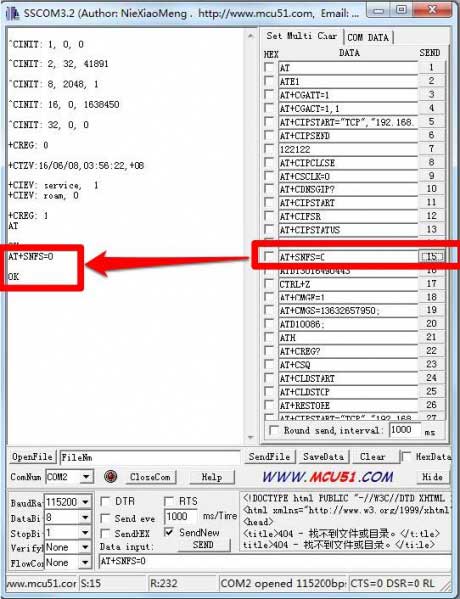This screenshot has width=460, height=599.
Task: Click send button 21 for ATH
Action: point(432,337)
